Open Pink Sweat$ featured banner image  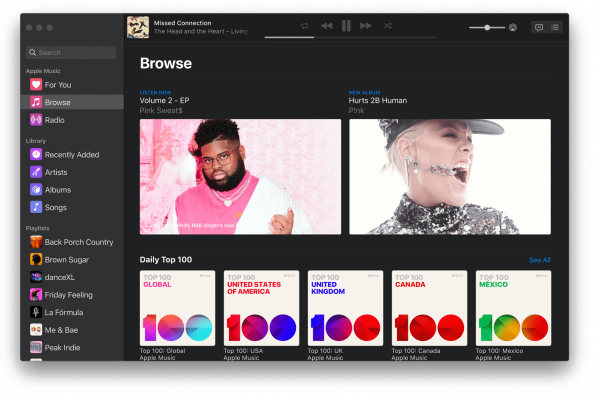(240, 176)
